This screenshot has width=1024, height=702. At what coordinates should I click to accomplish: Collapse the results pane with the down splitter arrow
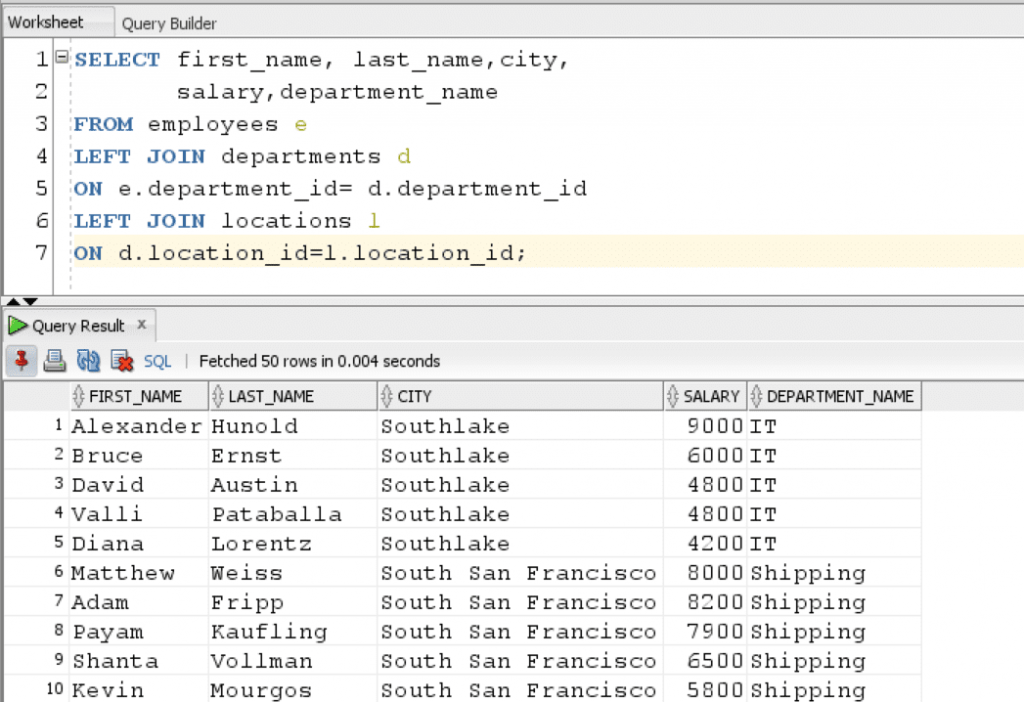(29, 301)
